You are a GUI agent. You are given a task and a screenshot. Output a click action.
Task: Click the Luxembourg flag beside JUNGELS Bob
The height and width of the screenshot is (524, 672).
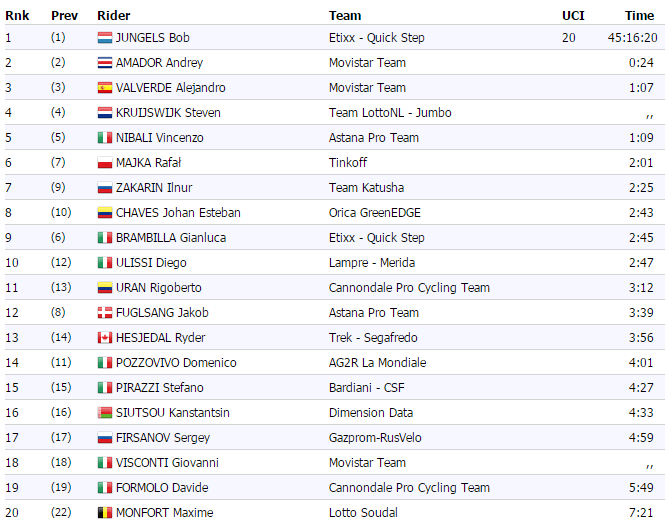pyautogui.click(x=104, y=38)
